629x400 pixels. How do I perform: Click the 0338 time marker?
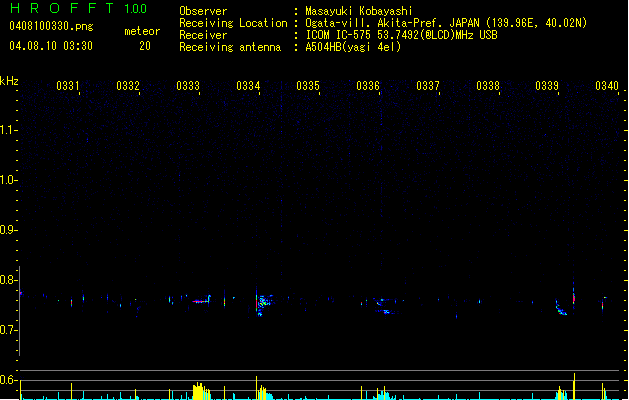click(x=488, y=86)
